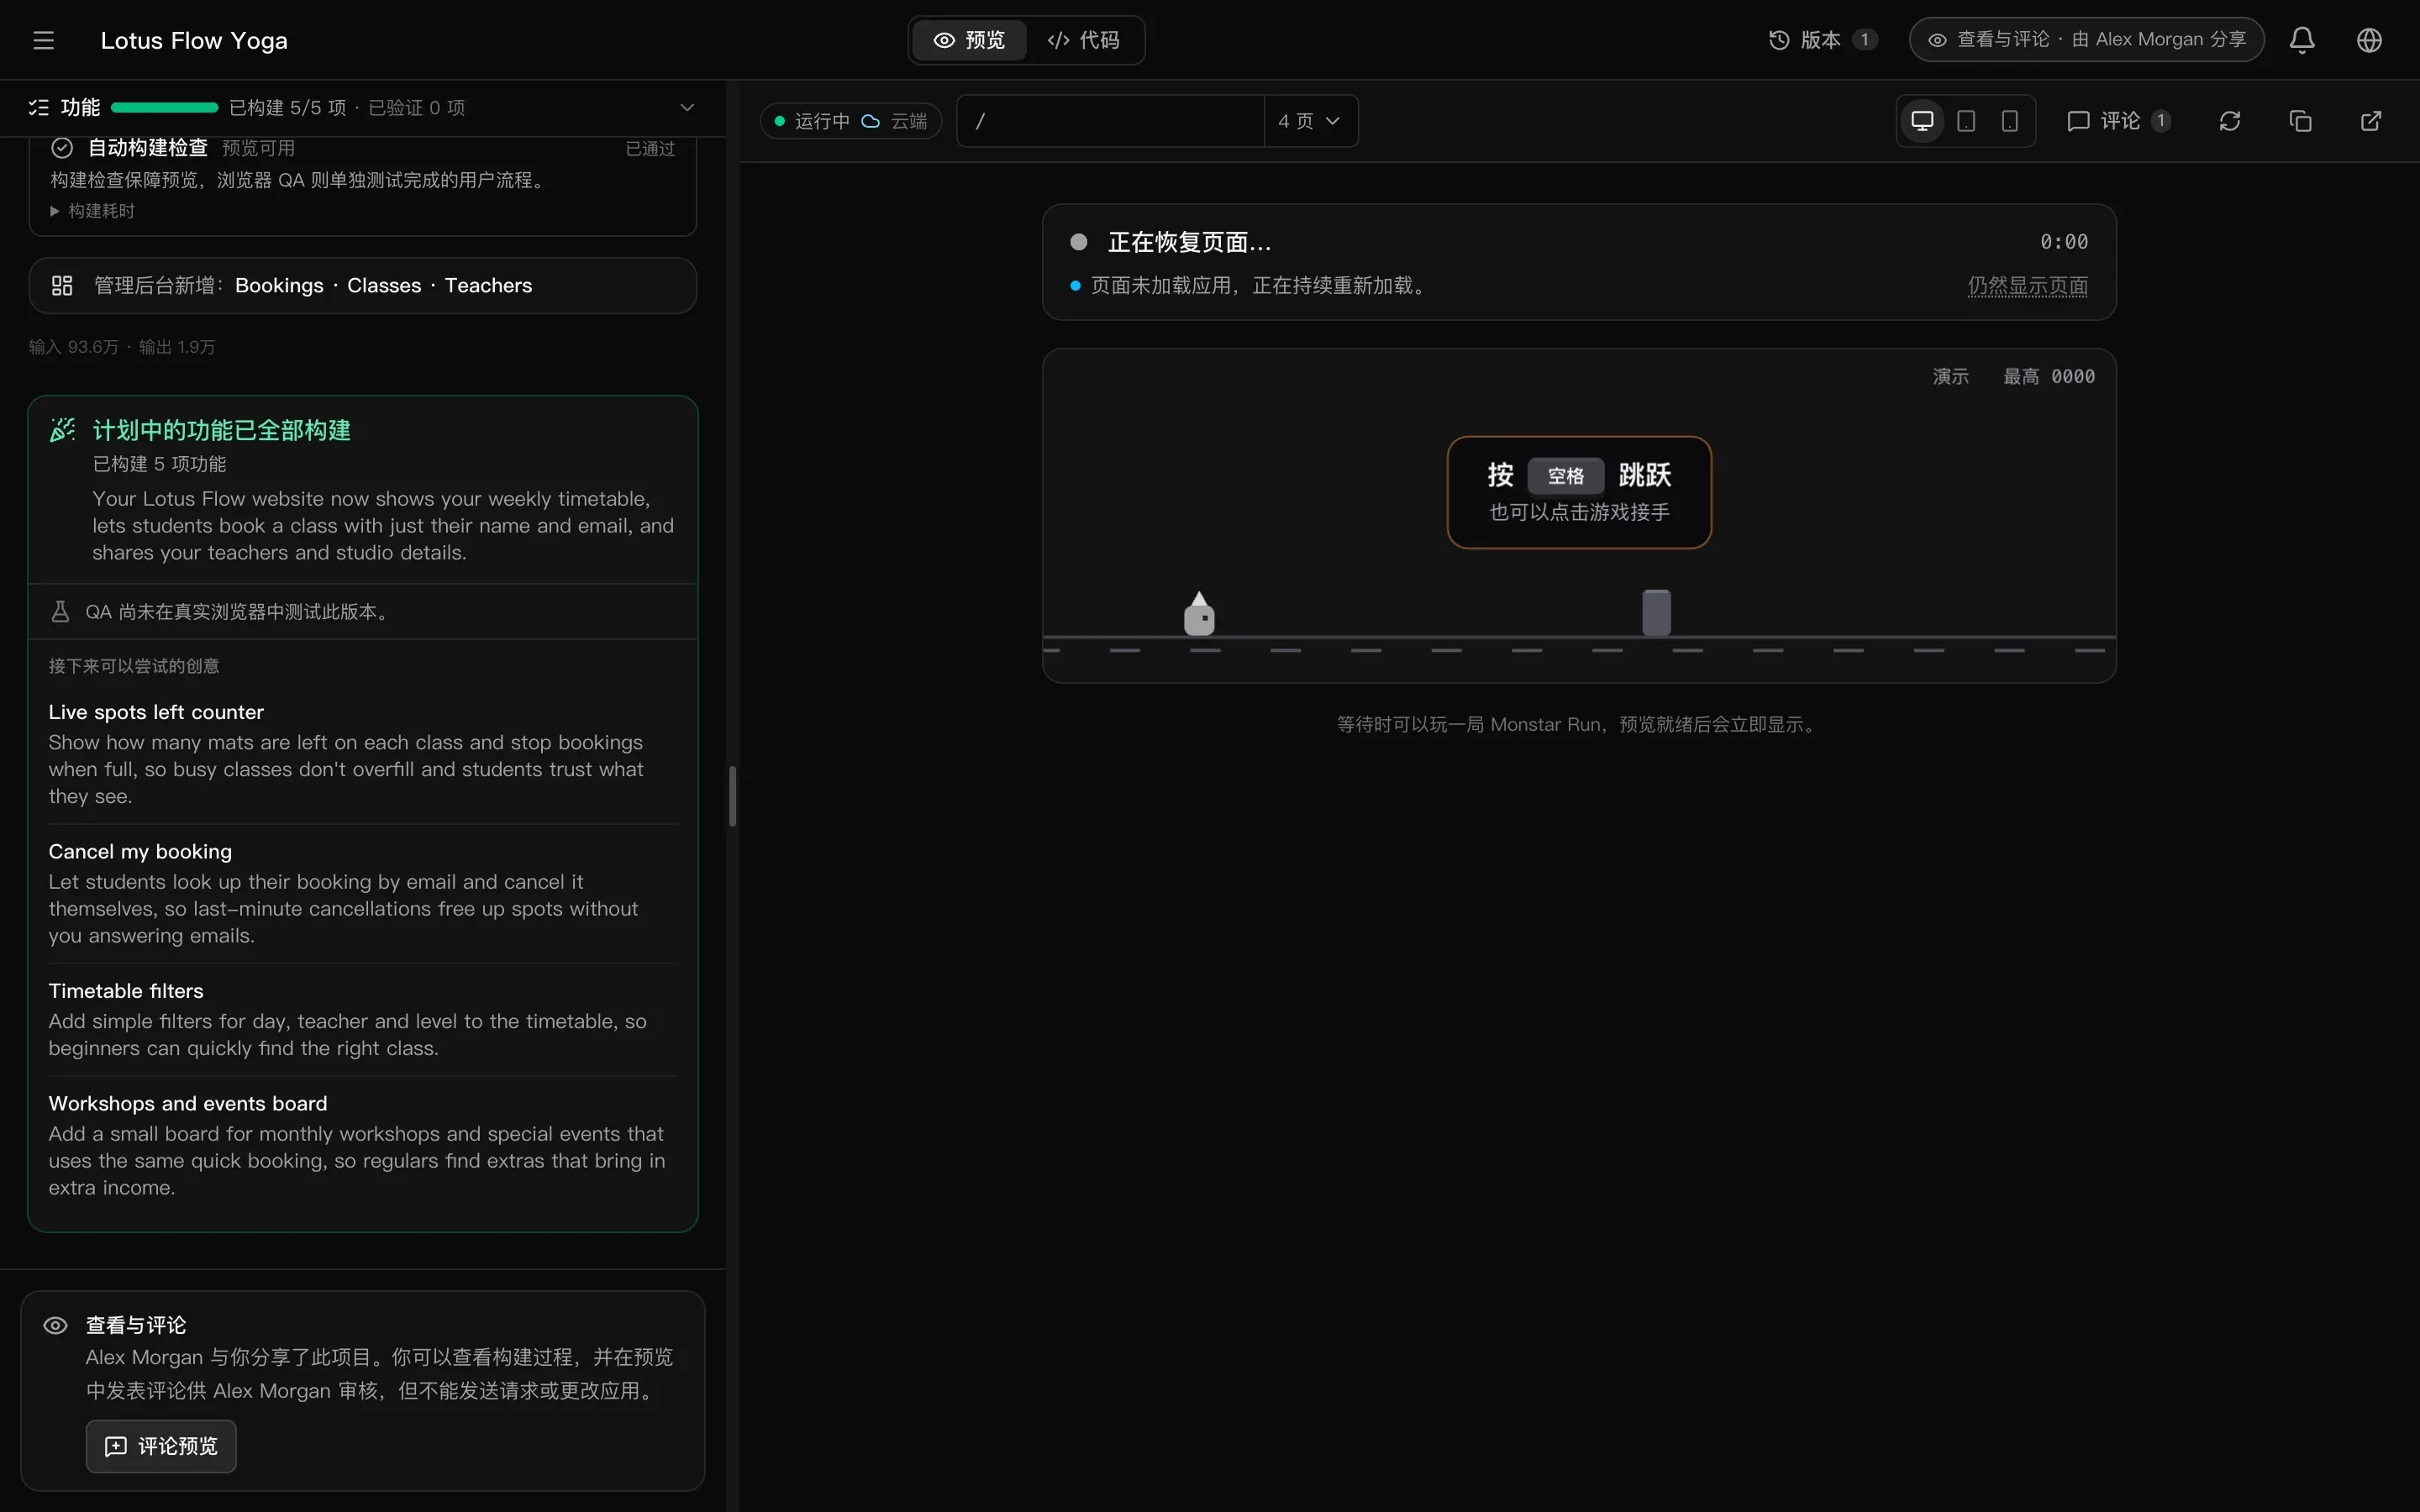Select the desktop viewport view

tap(1922, 121)
